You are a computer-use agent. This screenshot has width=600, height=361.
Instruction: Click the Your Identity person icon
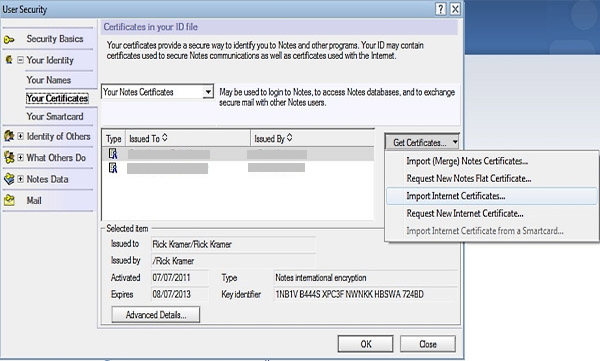coord(9,60)
